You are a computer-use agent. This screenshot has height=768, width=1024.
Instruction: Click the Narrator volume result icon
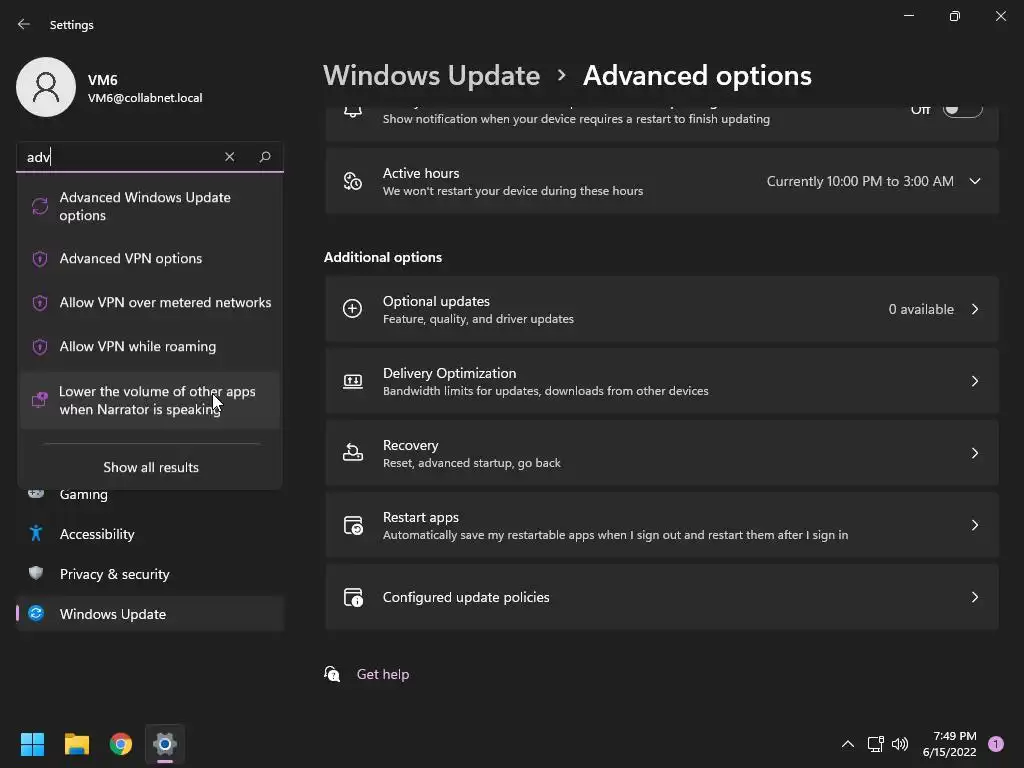pyautogui.click(x=40, y=400)
